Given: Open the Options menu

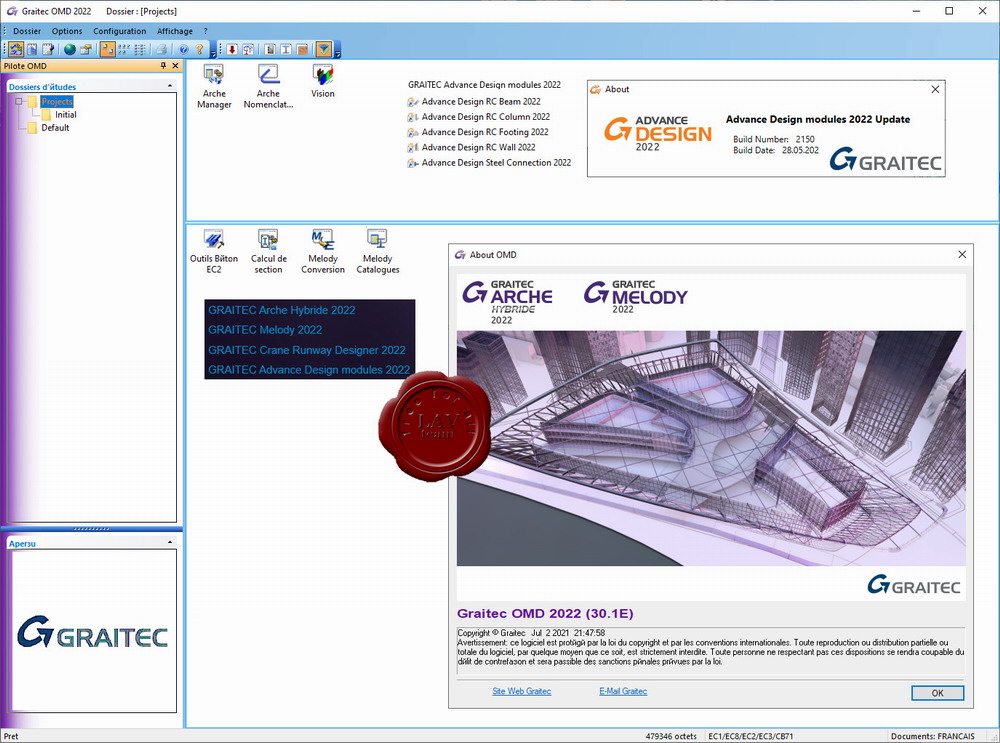Looking at the screenshot, I should click(67, 31).
